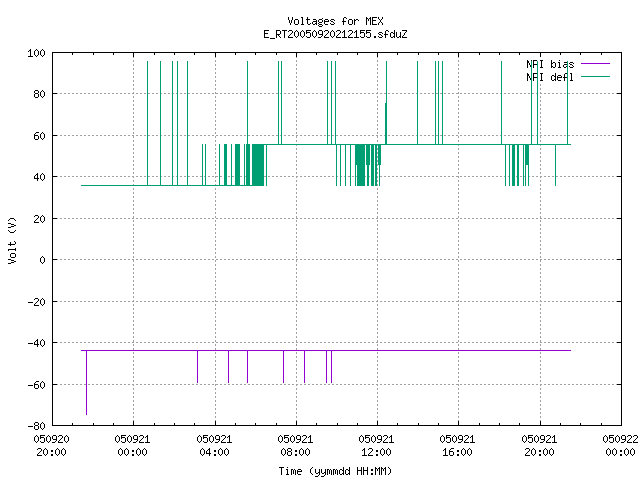
Task: Click the y-axis tick label 80
Action: coord(39,94)
